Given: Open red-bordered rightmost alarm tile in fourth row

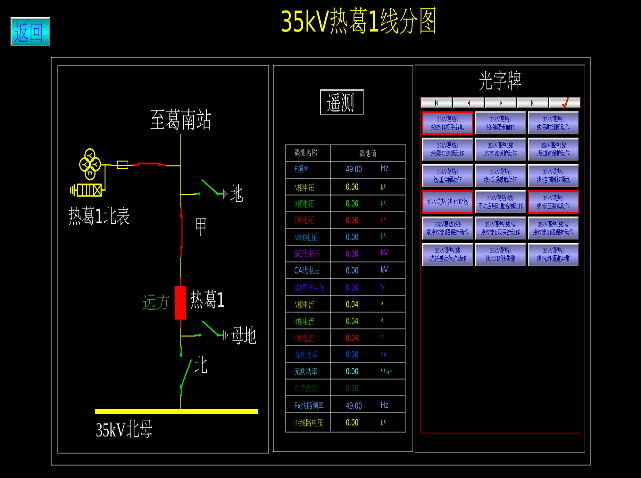Looking at the screenshot, I should [x=554, y=202].
